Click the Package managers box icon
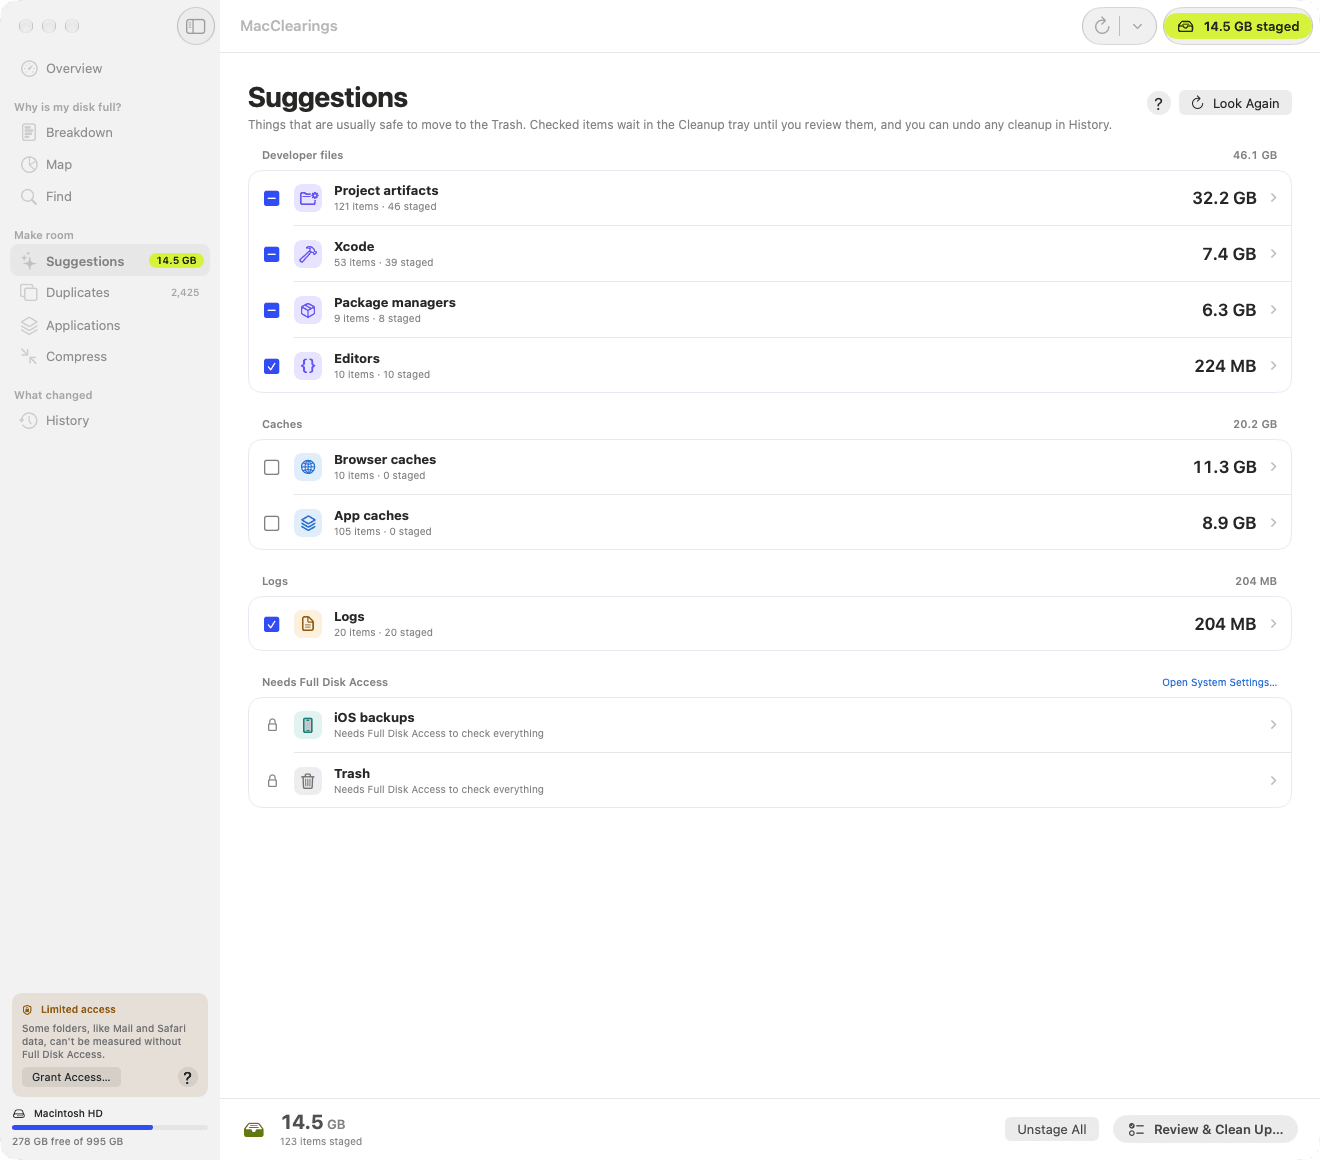The image size is (1320, 1160). coord(308,310)
